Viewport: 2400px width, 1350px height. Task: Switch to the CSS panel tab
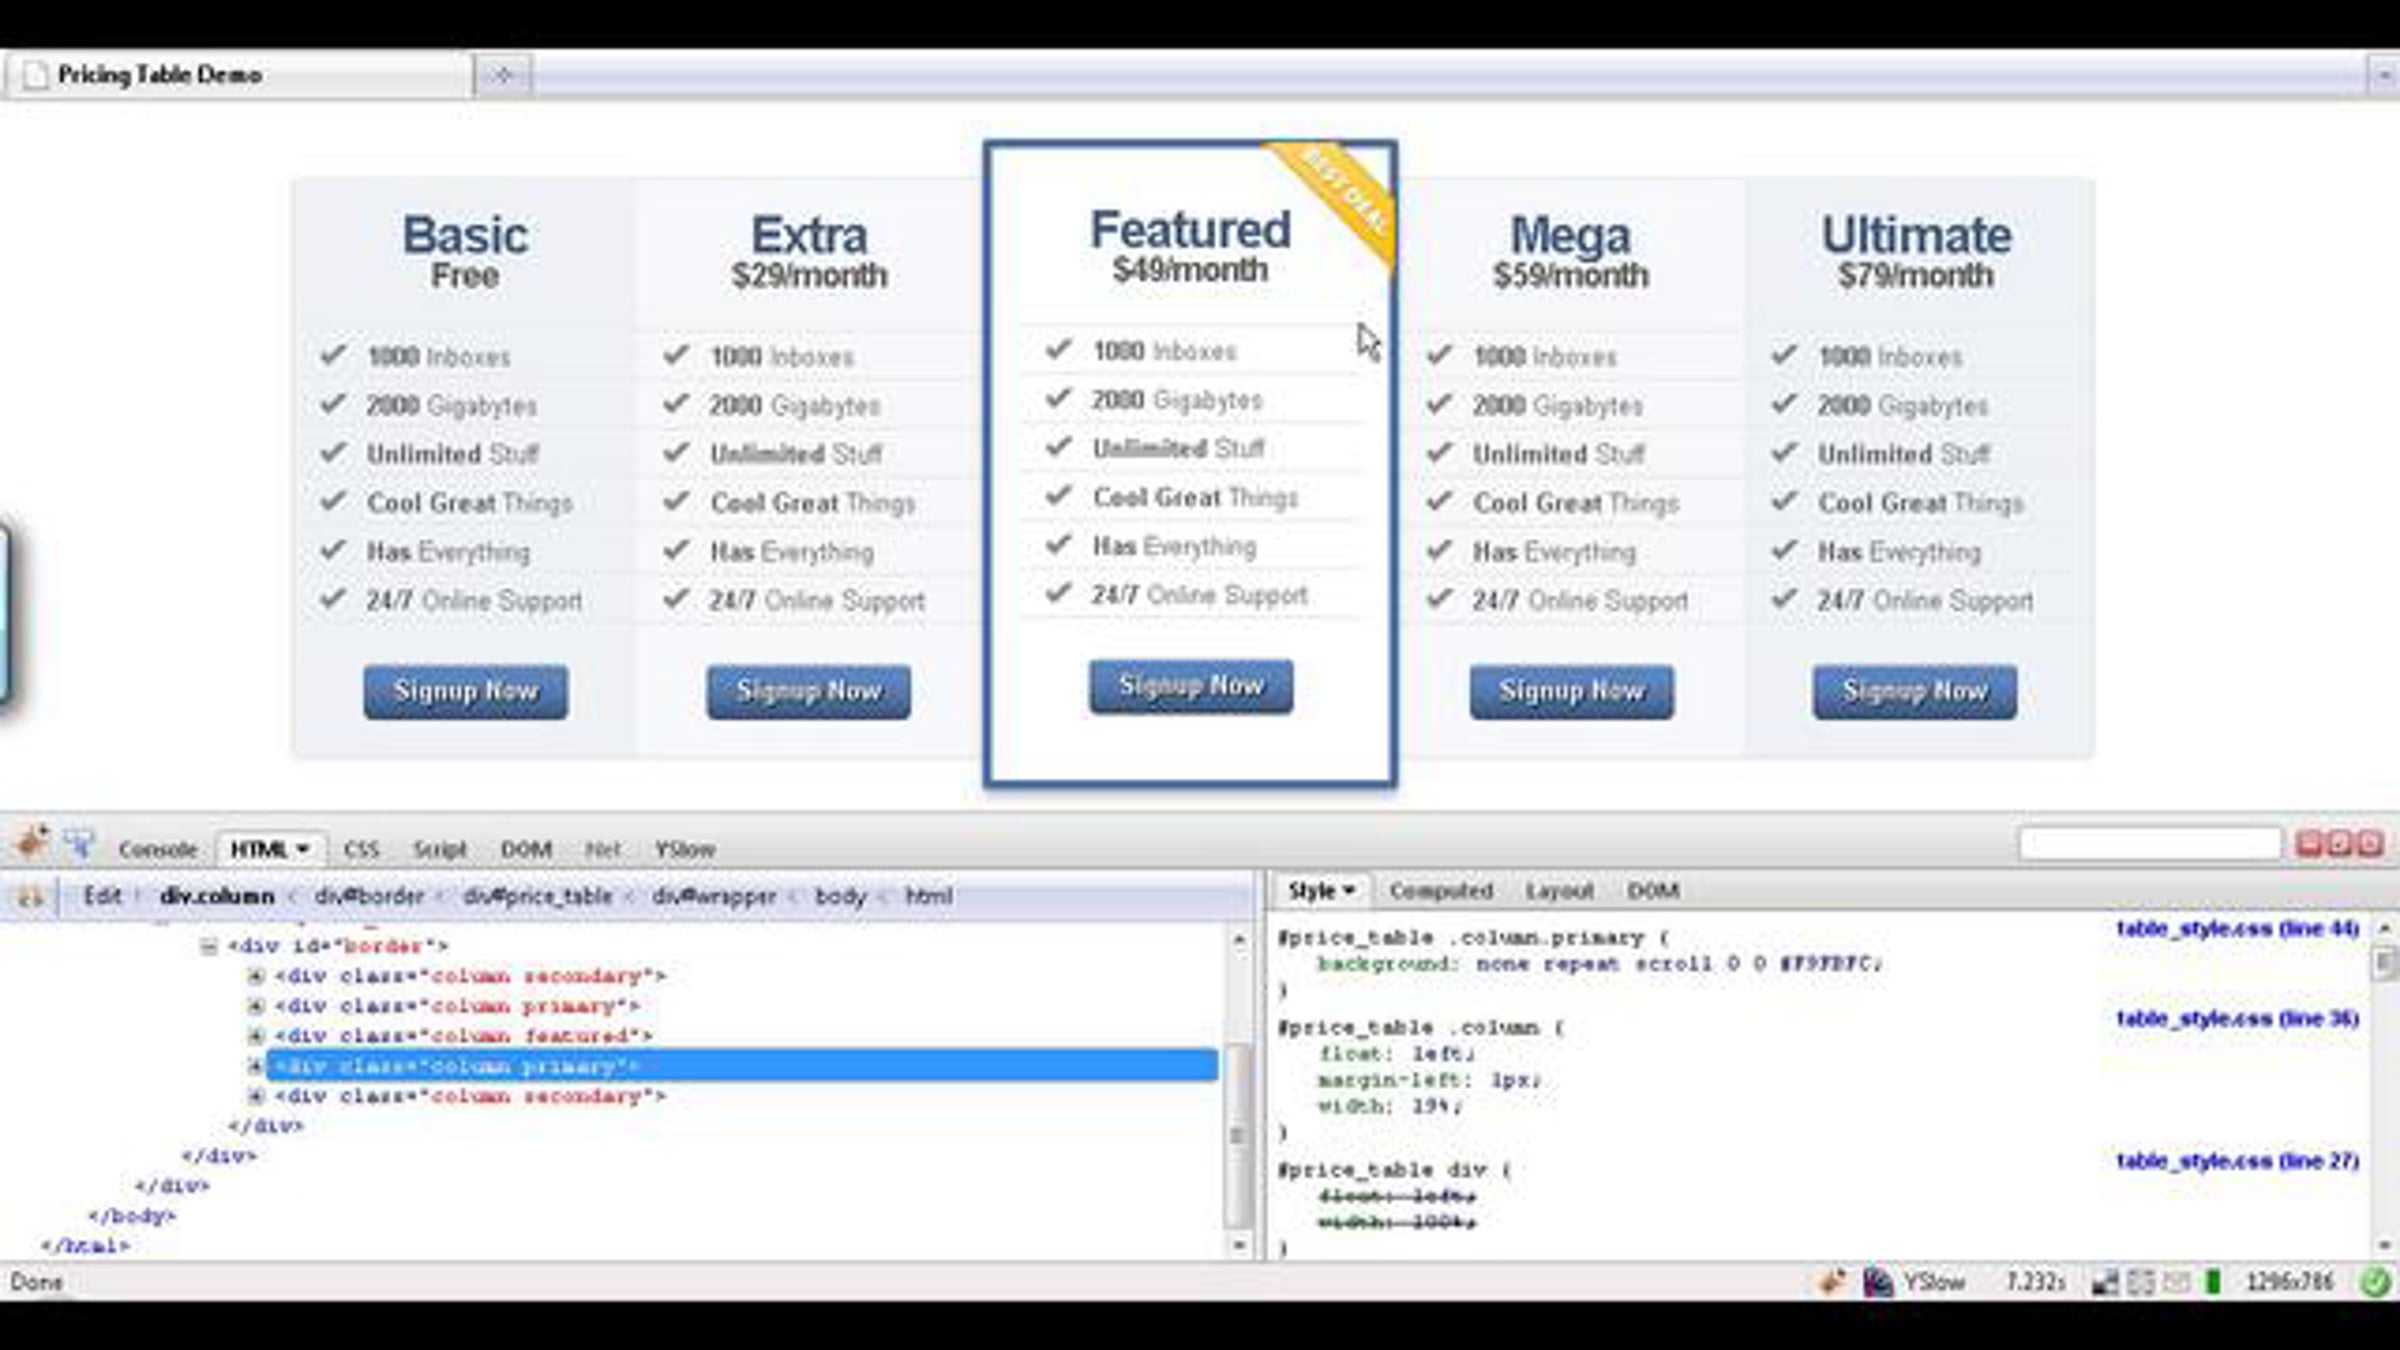click(x=361, y=849)
